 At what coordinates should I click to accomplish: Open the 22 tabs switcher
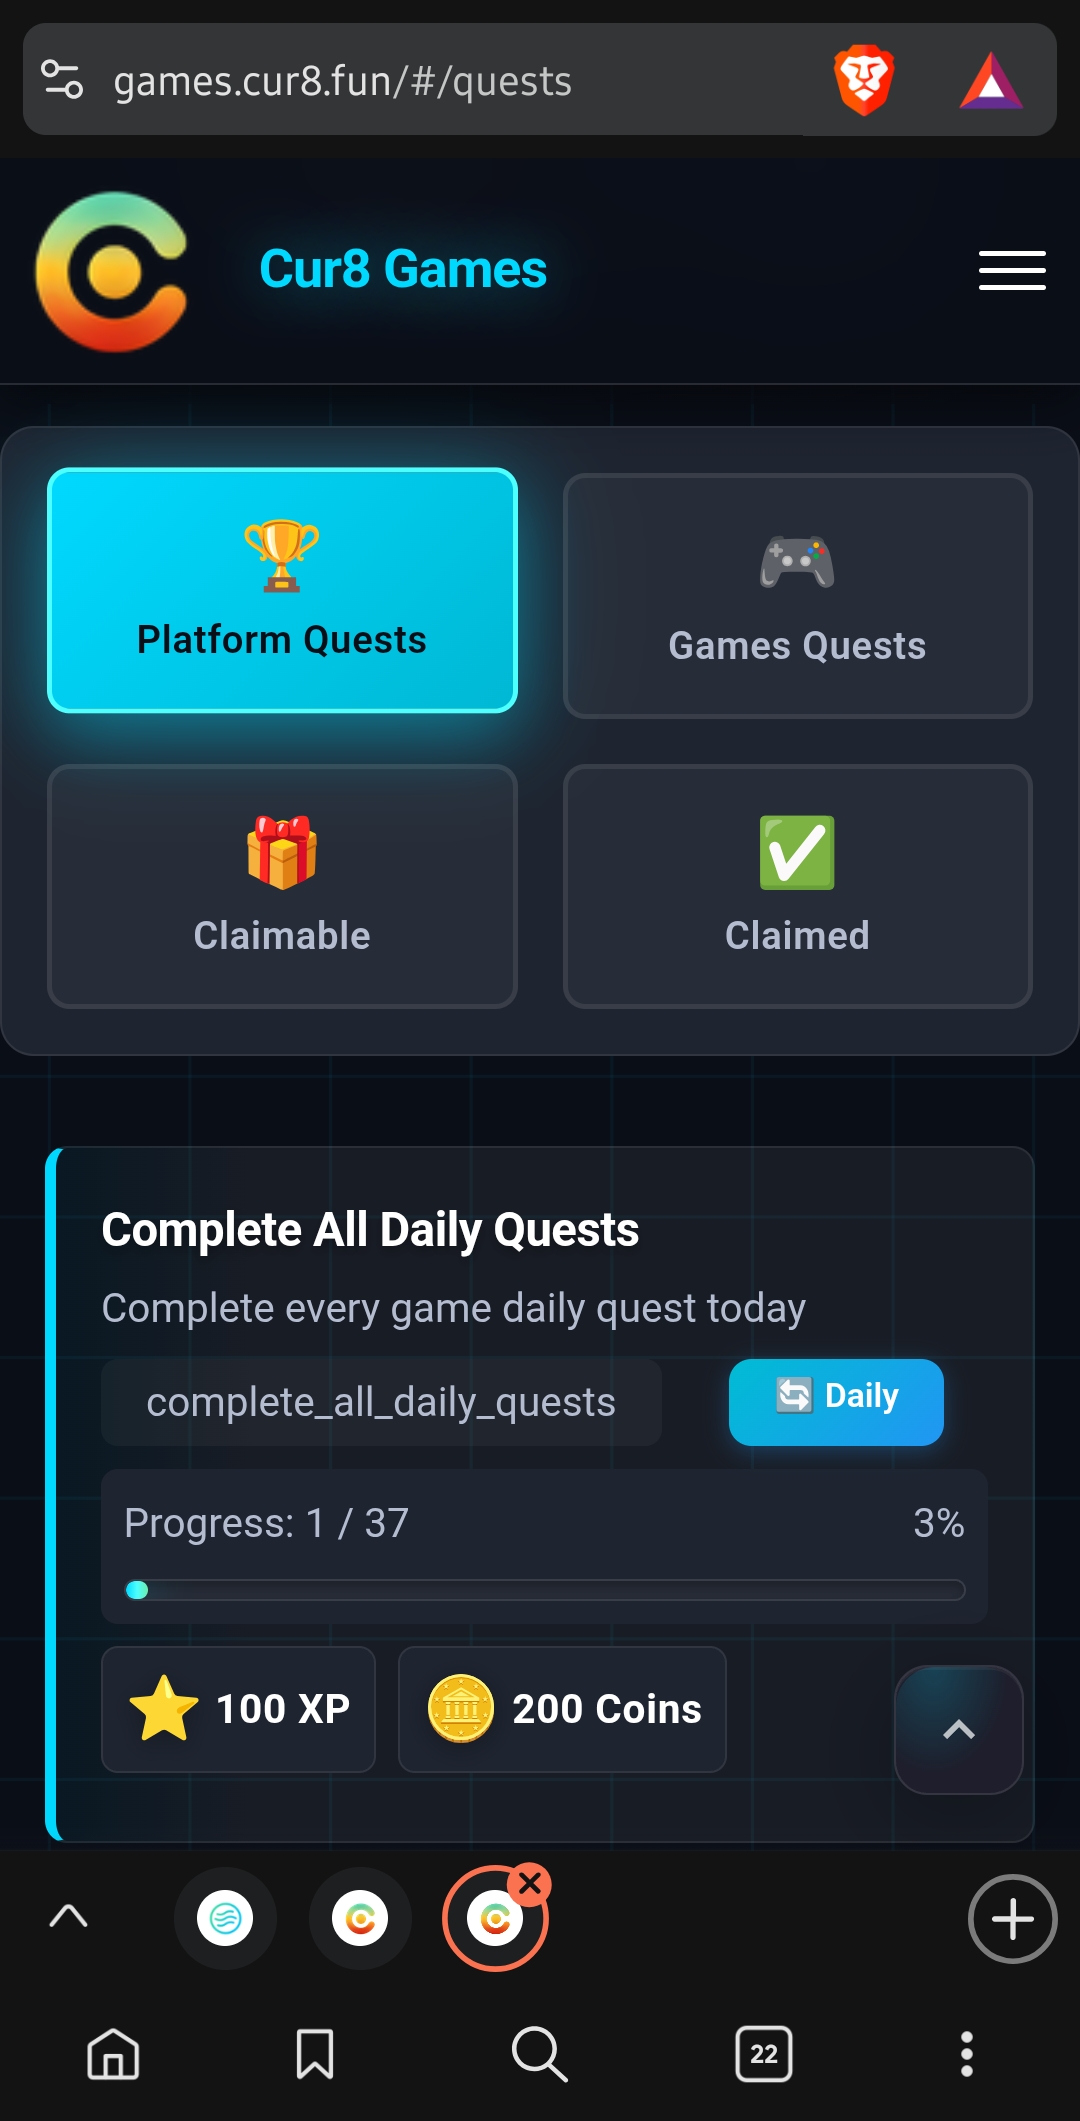(764, 2054)
